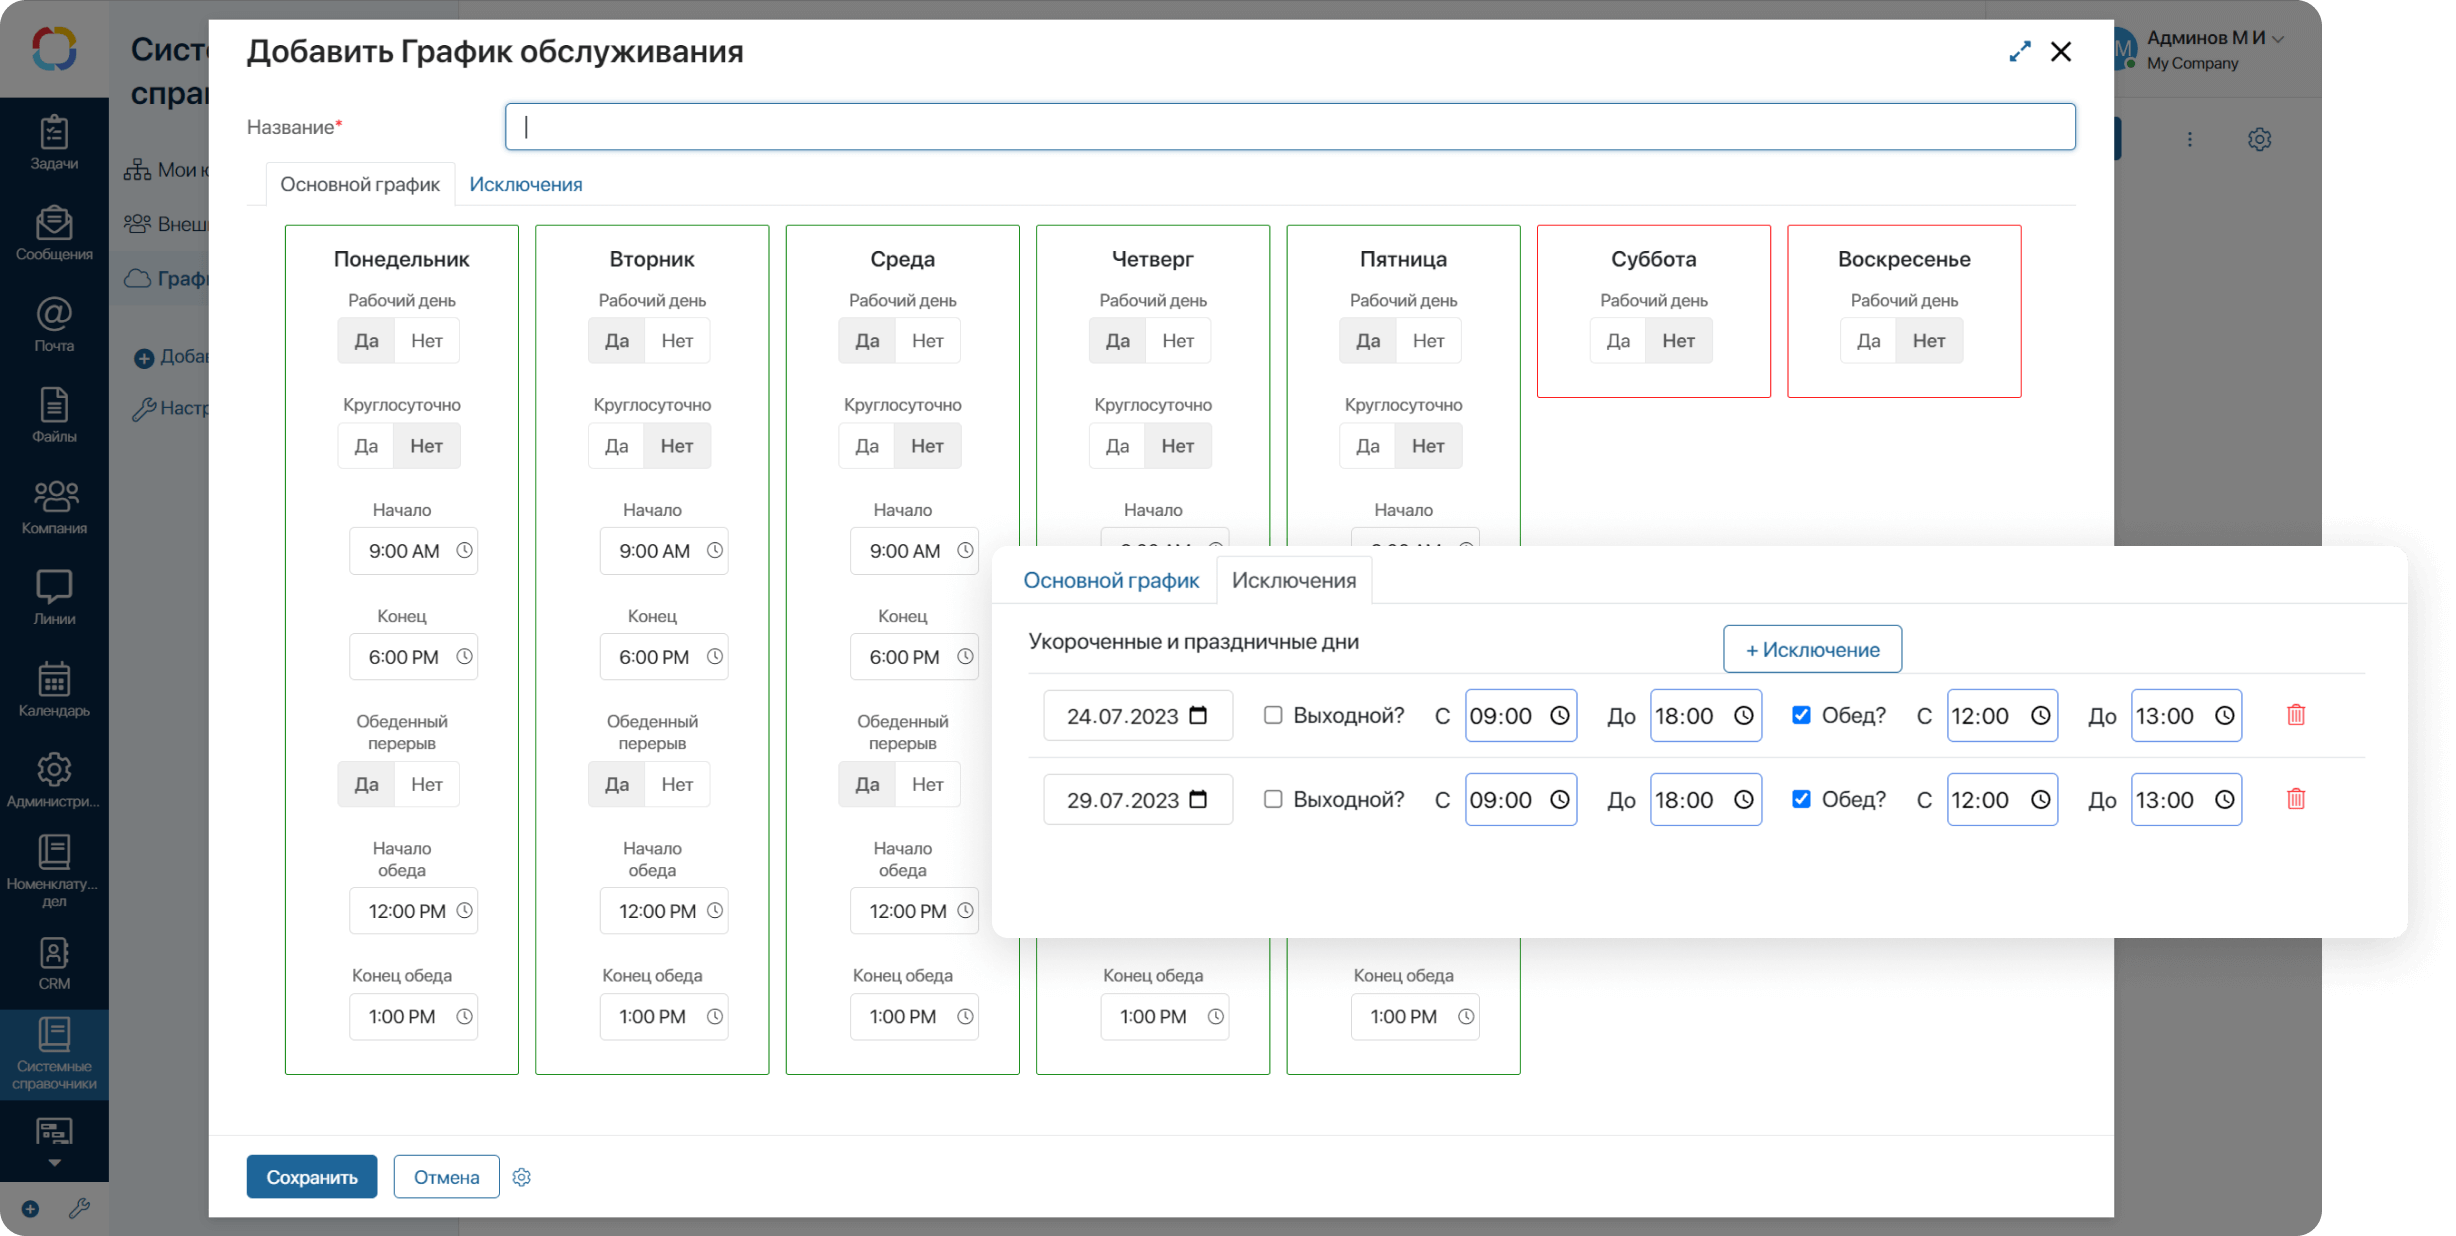Click the settings gear in top right header

[2260, 139]
